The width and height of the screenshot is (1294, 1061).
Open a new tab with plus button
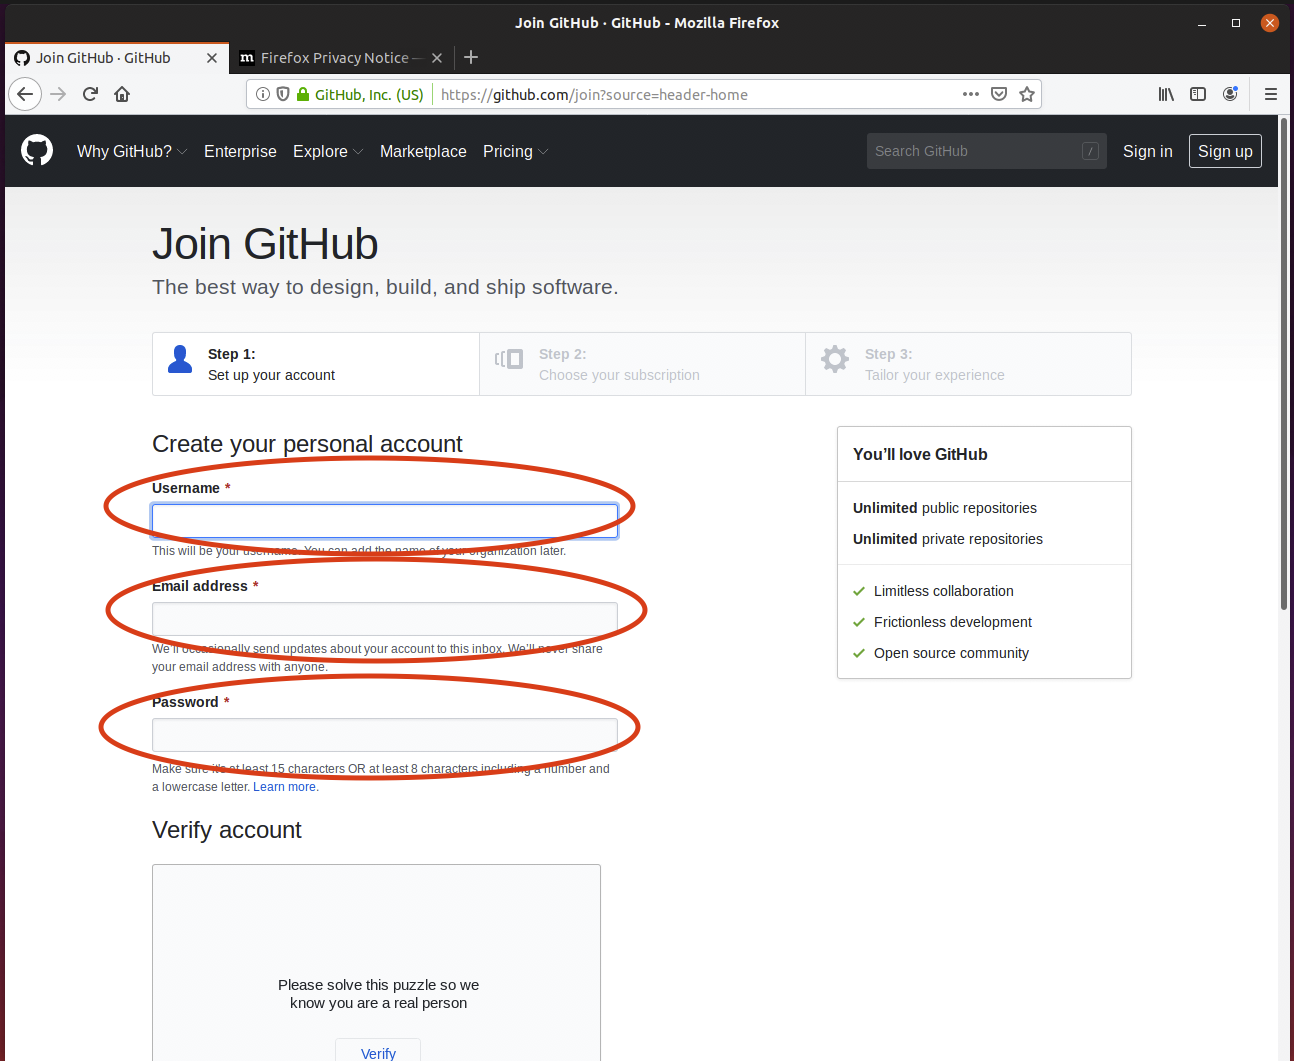[x=471, y=58]
